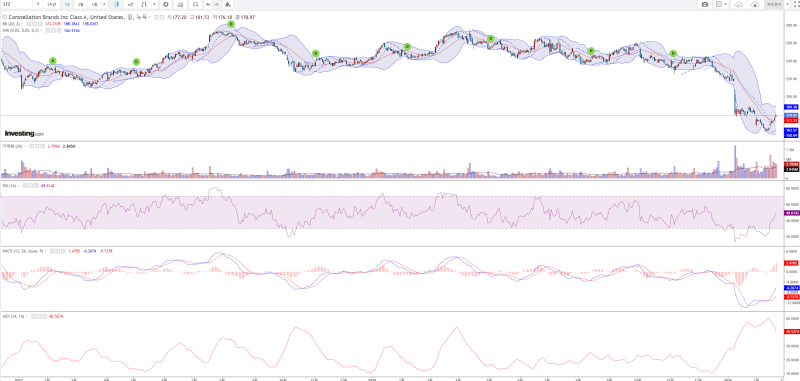Remove the RSI indicator via legend icon
The height and width of the screenshot is (381, 800).
pyautogui.click(x=36, y=186)
